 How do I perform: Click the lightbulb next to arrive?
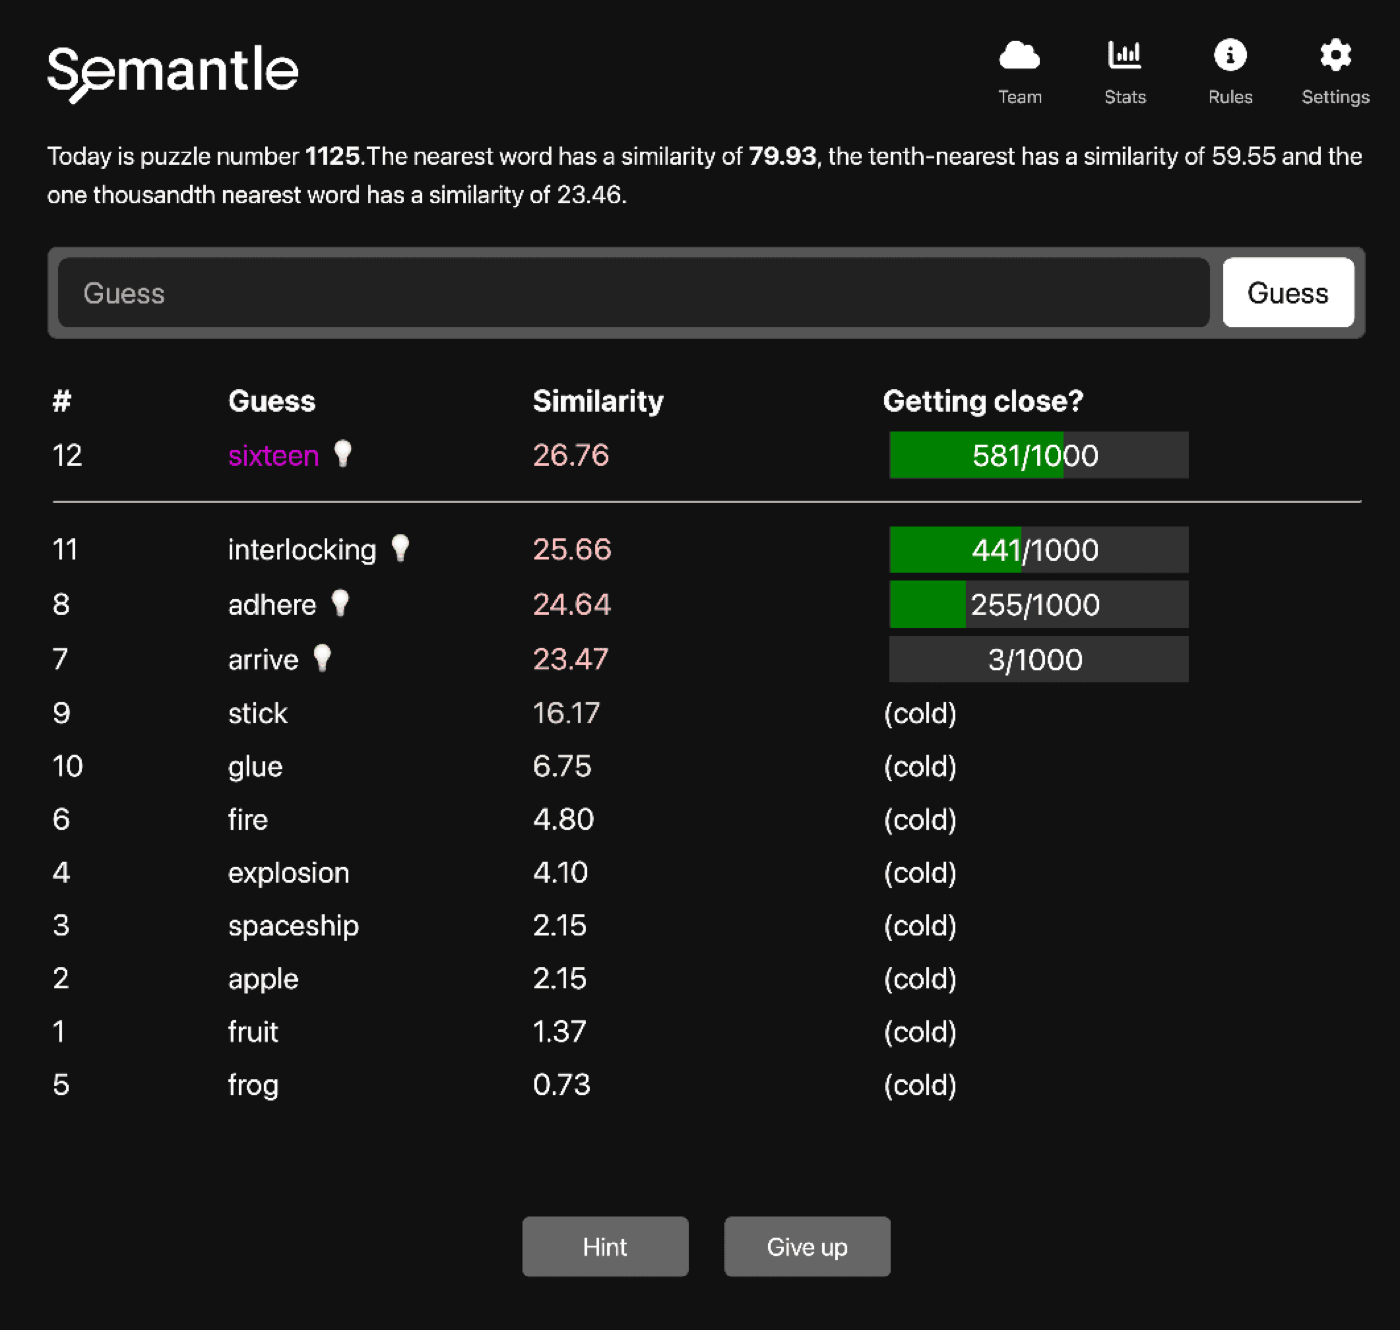pyautogui.click(x=322, y=657)
